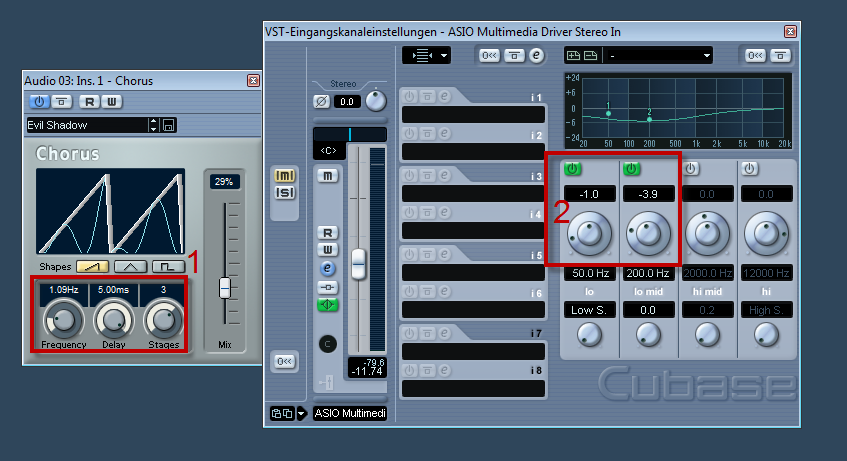
Task: Toggle the Chorus effect power button
Action: coord(39,101)
